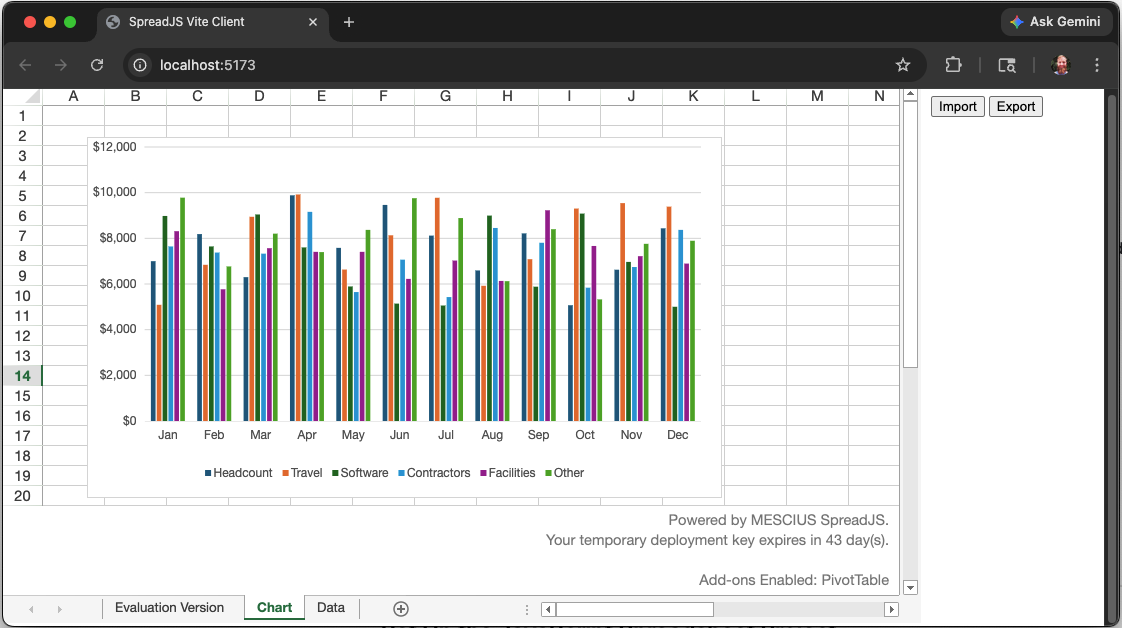Open the Chrome extensions puzzle icon
The width and height of the screenshot is (1122, 628).
(x=953, y=65)
